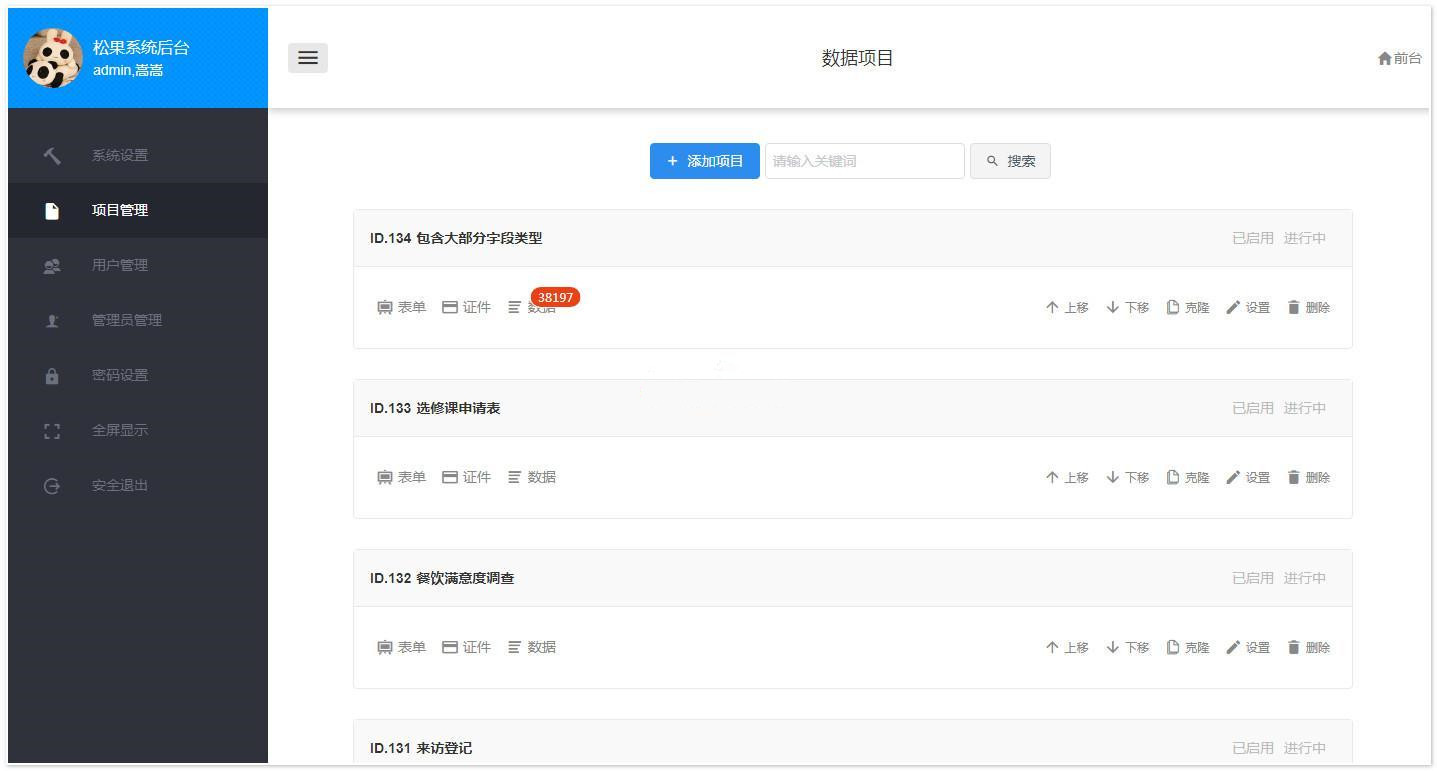Screen dimensions: 1437x771
Task: Open the 表单 icon for project ID.134
Action: [x=401, y=307]
